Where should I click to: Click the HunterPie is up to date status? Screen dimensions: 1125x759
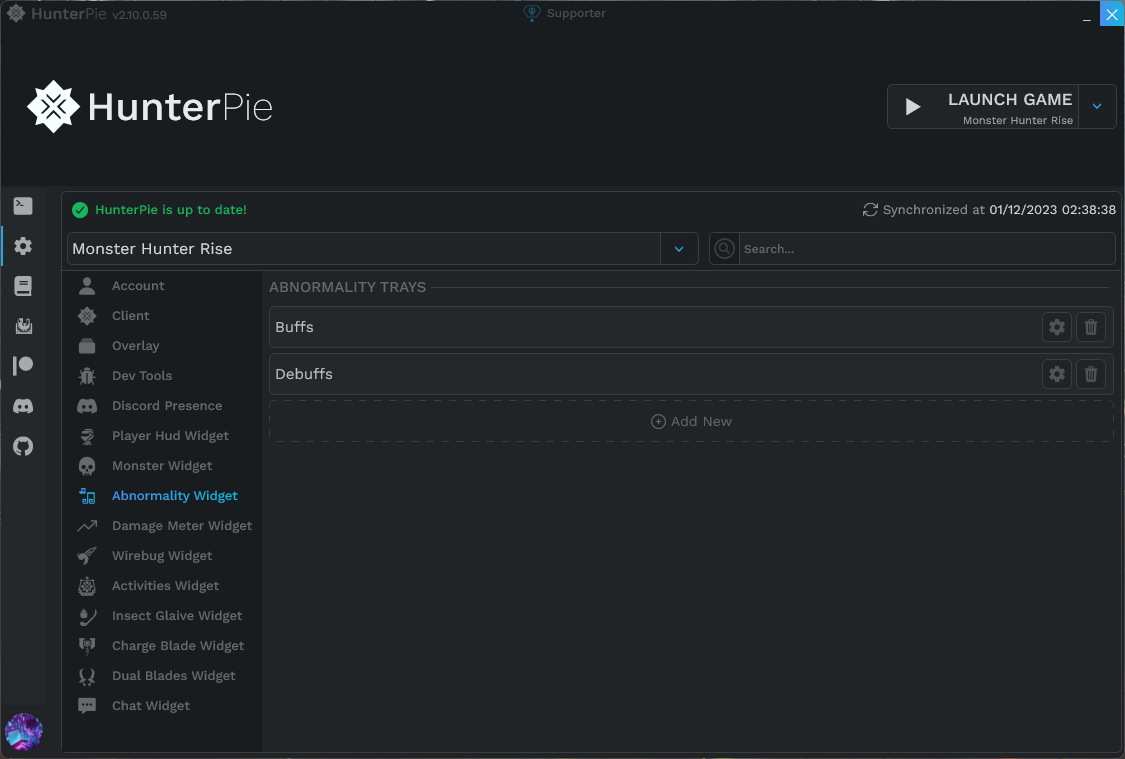point(171,209)
